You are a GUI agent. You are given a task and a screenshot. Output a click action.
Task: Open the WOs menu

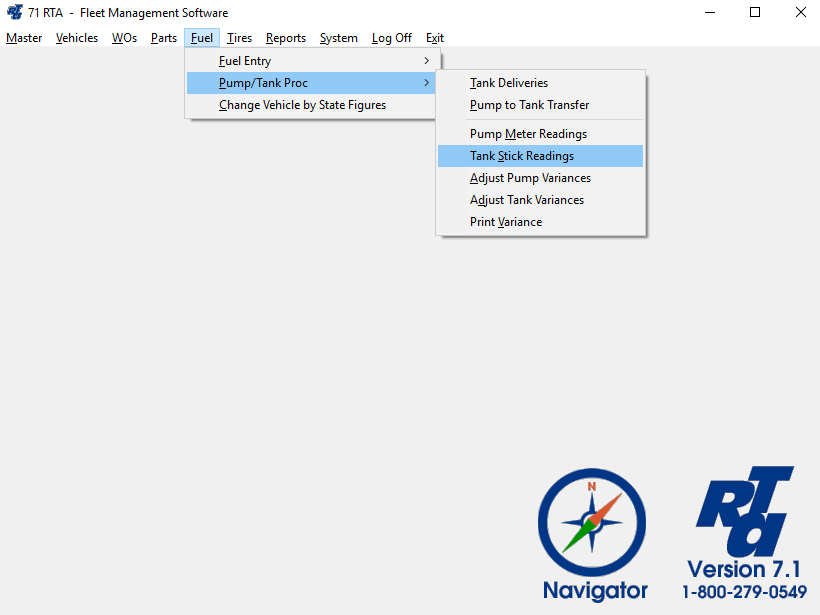point(124,38)
